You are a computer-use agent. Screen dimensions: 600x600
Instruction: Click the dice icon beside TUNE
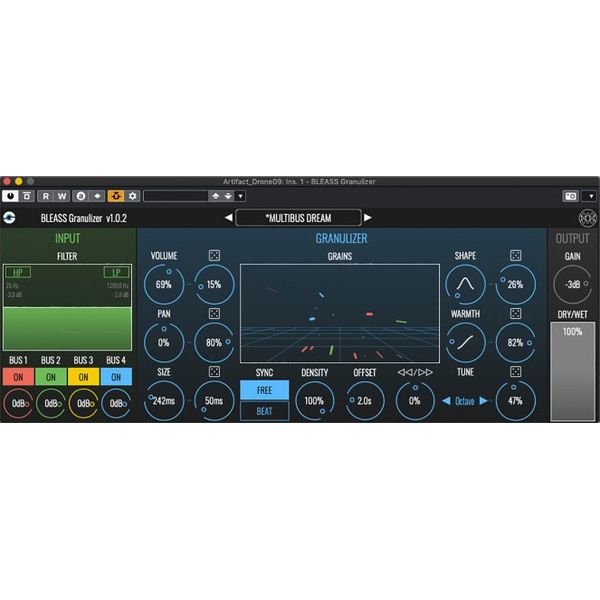point(515,372)
